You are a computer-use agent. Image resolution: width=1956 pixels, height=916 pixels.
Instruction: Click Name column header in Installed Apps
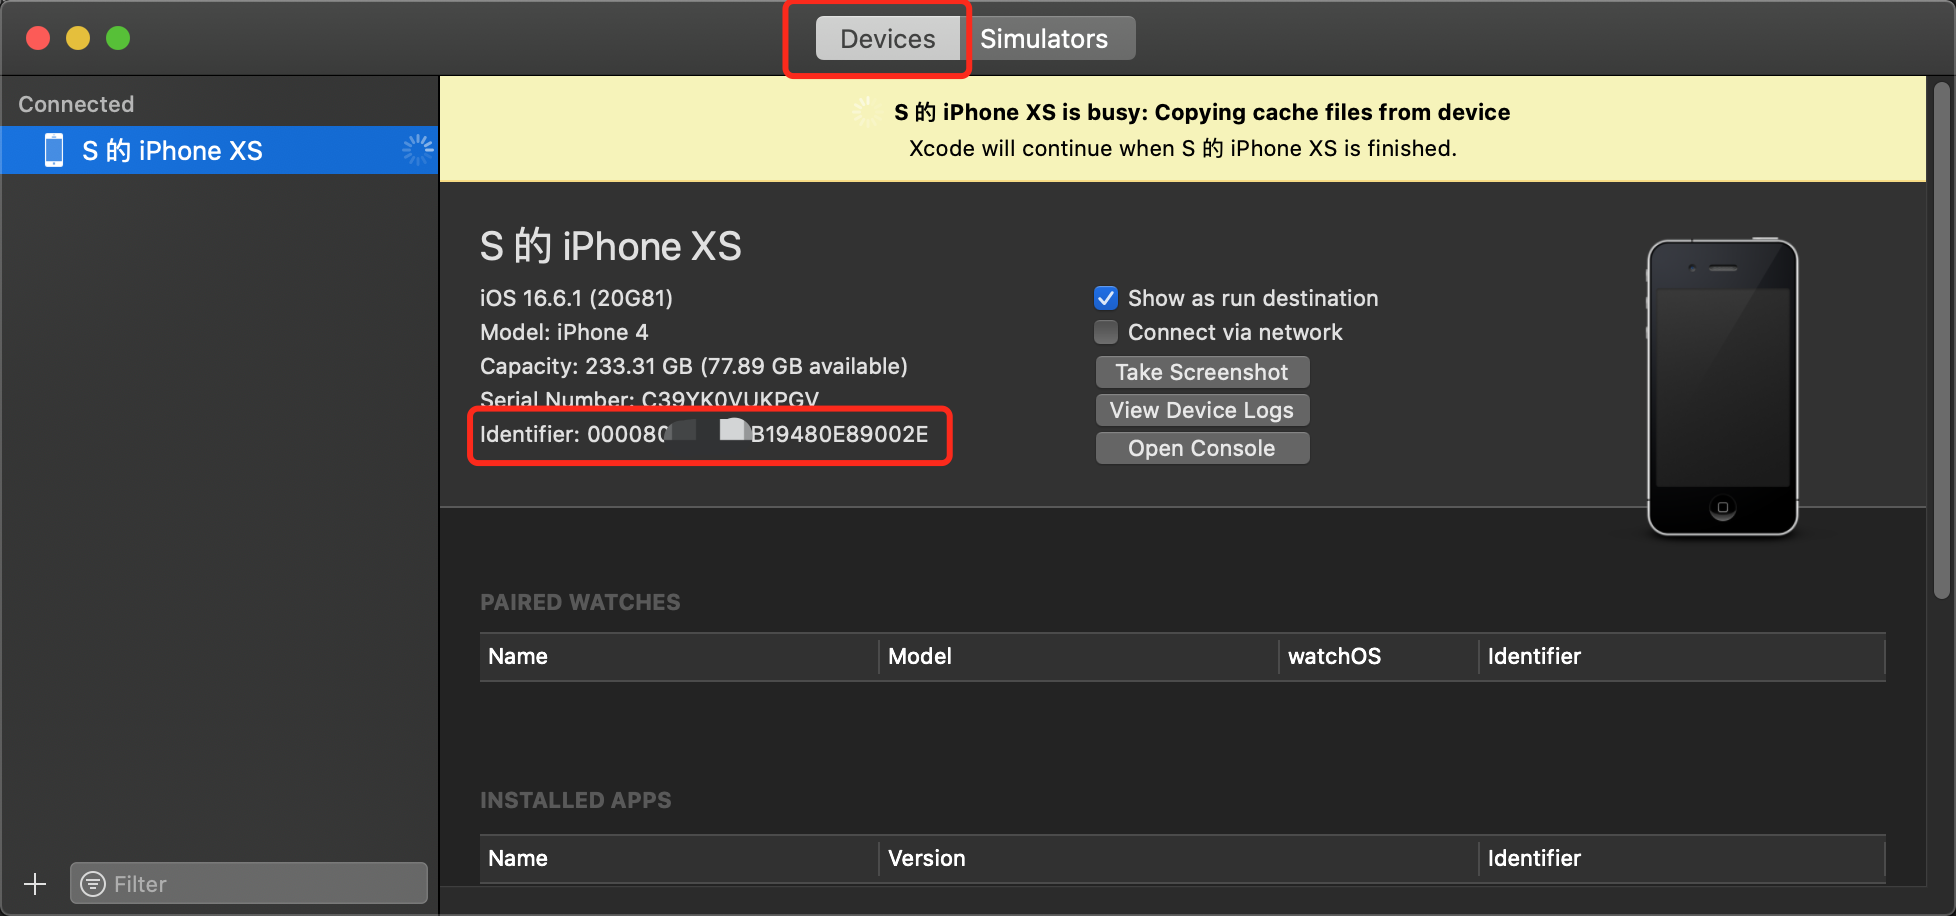tap(679, 858)
